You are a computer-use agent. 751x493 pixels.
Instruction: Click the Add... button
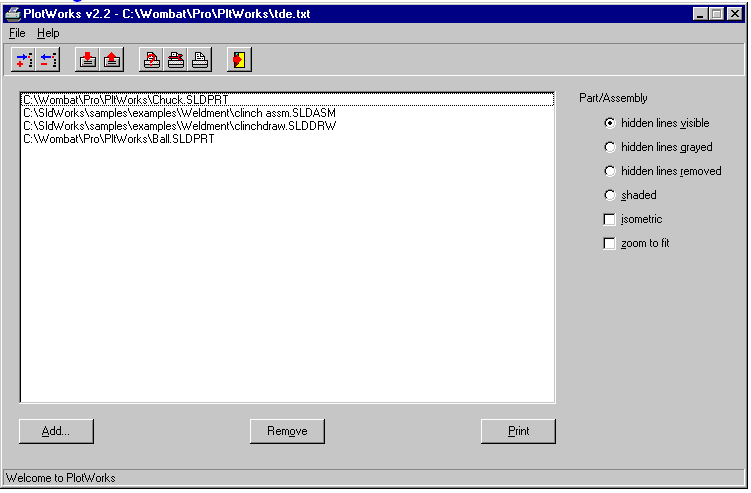[x=56, y=431]
